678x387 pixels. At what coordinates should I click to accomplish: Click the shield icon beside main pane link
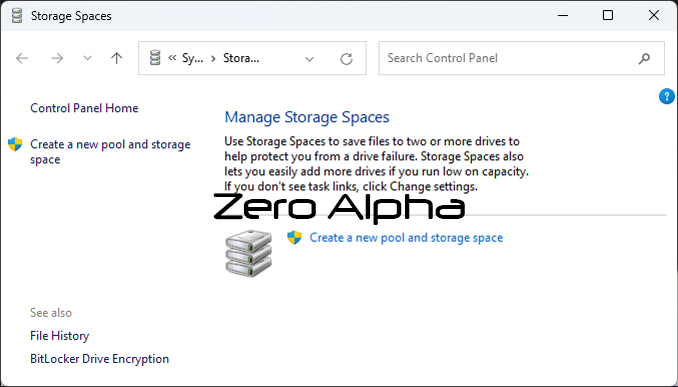[294, 237]
